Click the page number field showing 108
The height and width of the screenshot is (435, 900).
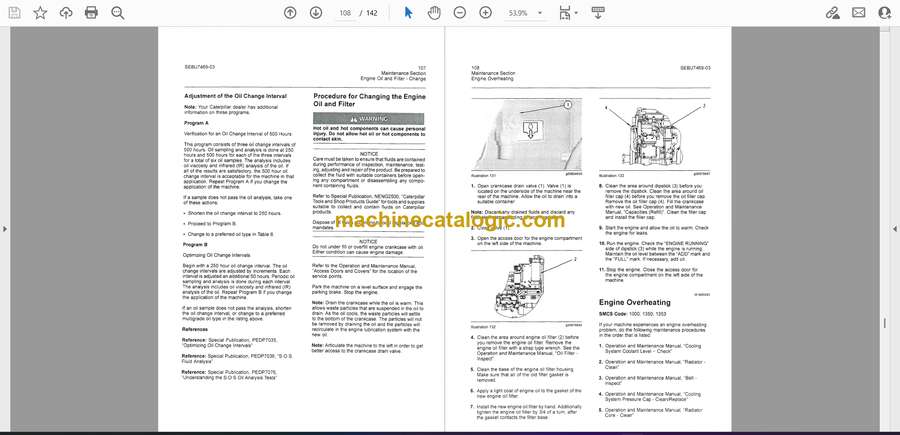pyautogui.click(x=345, y=13)
